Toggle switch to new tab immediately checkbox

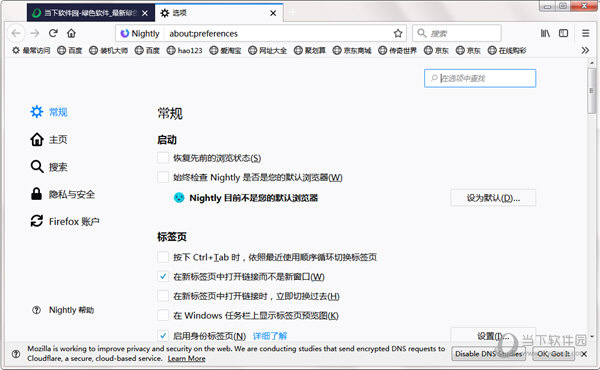tap(163, 296)
